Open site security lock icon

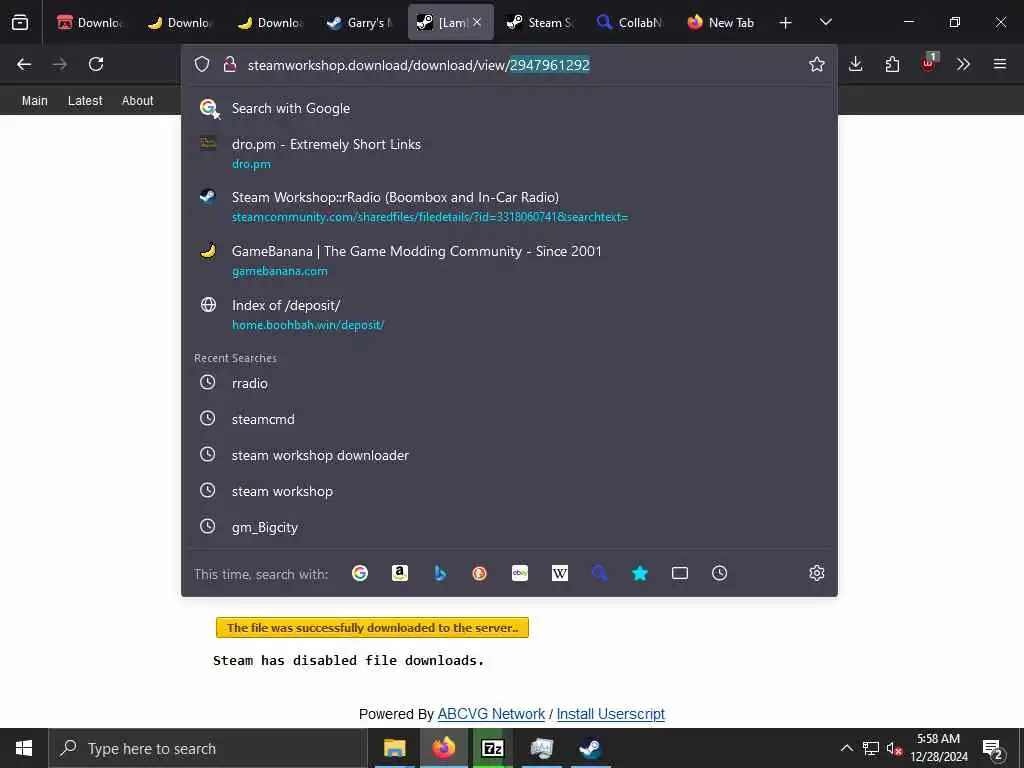229,64
